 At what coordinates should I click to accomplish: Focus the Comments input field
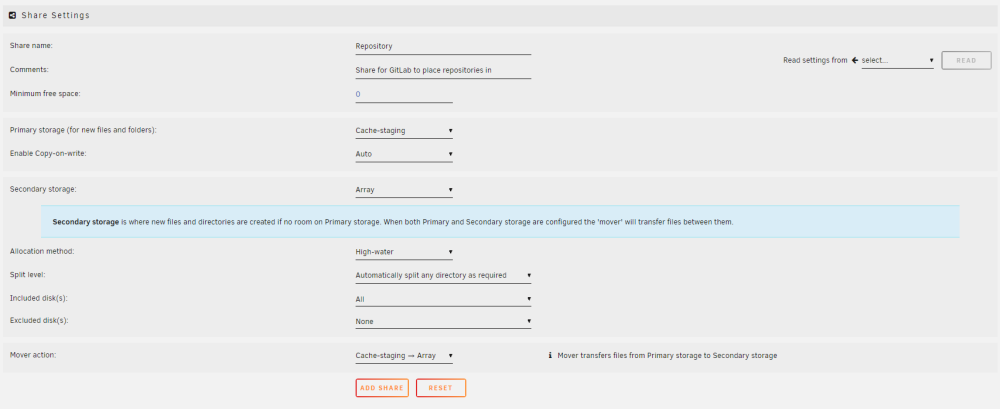click(x=443, y=70)
